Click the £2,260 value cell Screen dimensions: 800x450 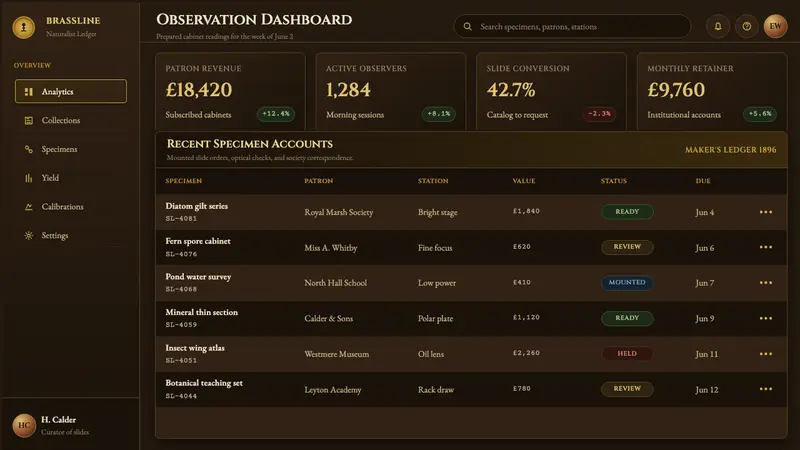coord(526,353)
